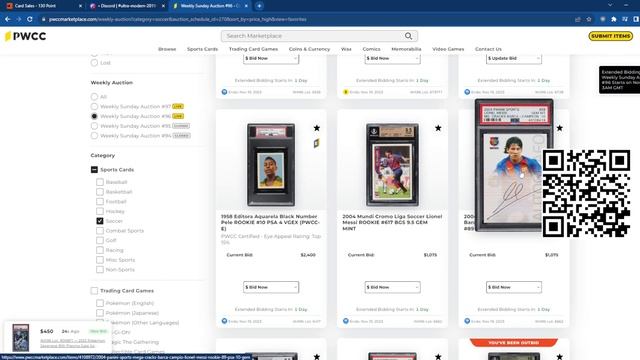Open the Memorabilia link
640x360 pixels.
pyautogui.click(x=406, y=49)
